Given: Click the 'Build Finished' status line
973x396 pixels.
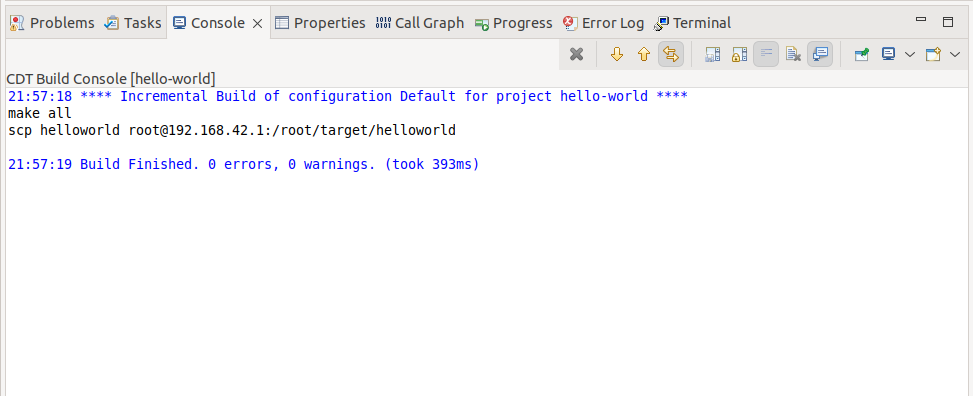Looking at the screenshot, I should [x=244, y=164].
